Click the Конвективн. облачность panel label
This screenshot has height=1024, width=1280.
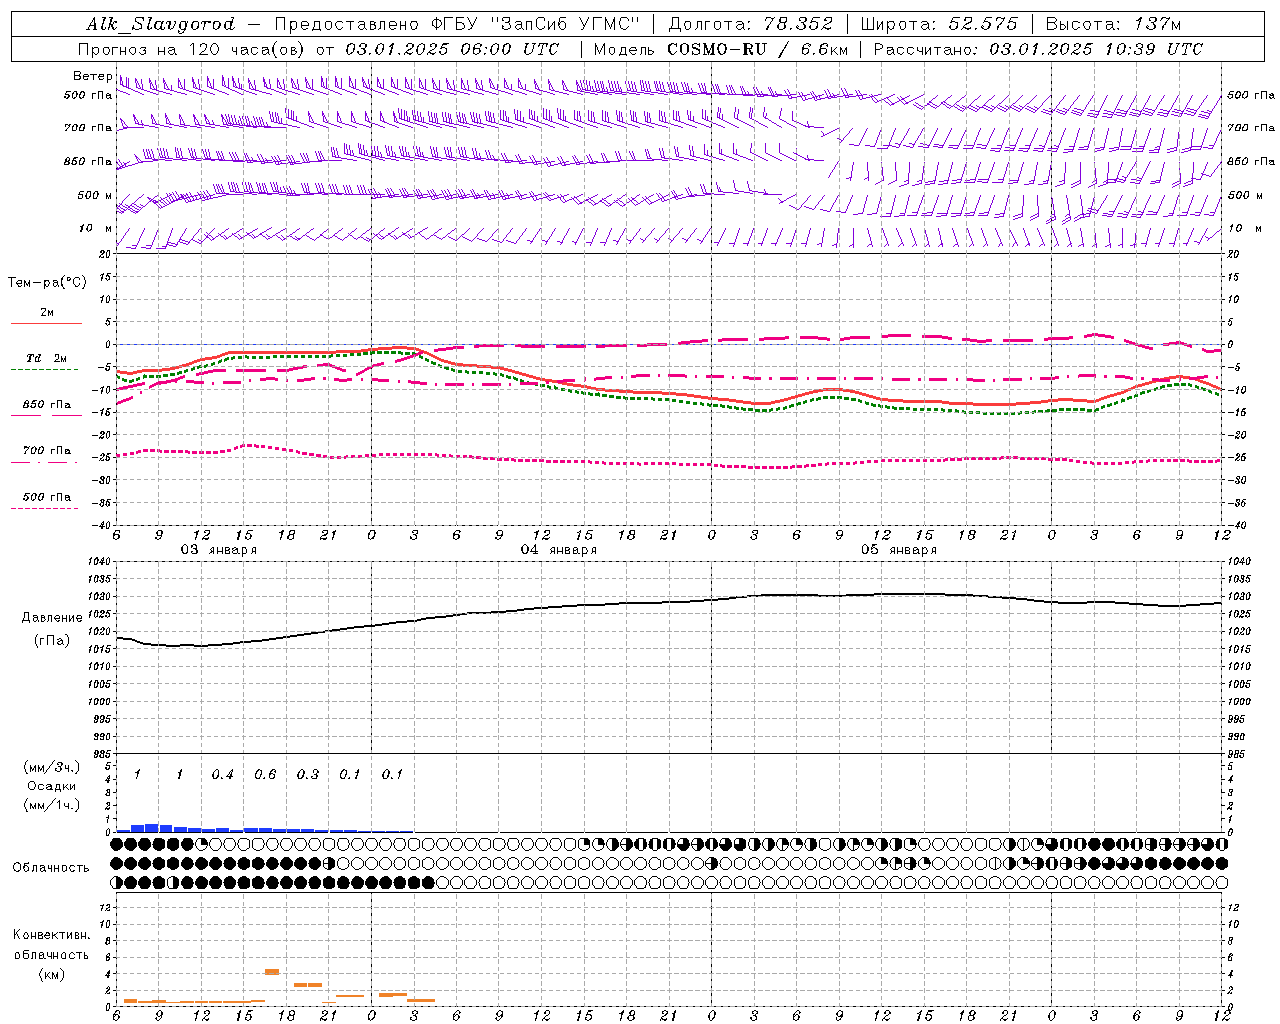[x=51, y=954]
